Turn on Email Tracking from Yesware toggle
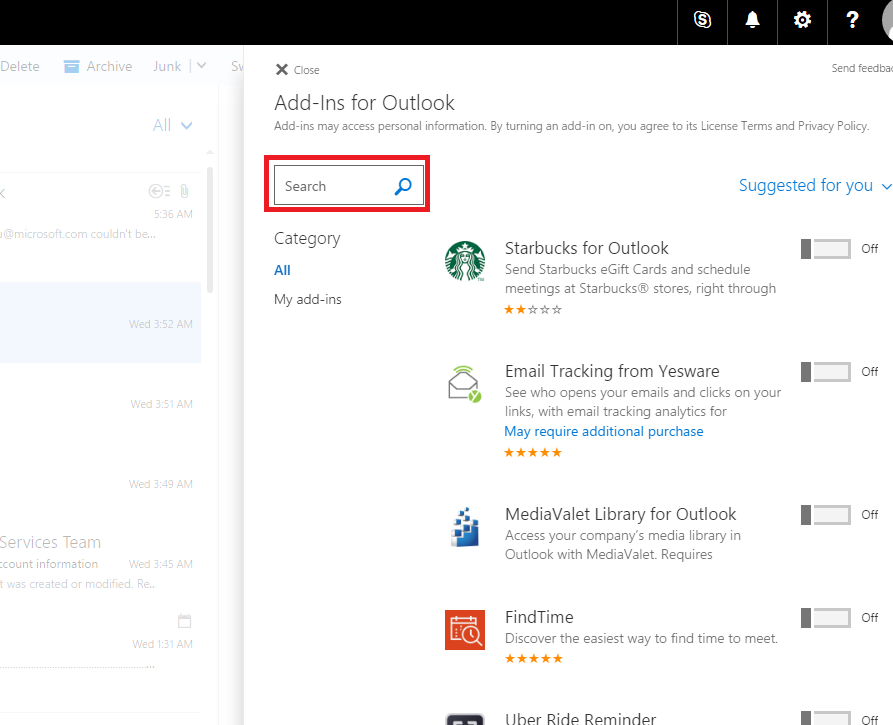Screen dimensions: 893x725 point(826,372)
